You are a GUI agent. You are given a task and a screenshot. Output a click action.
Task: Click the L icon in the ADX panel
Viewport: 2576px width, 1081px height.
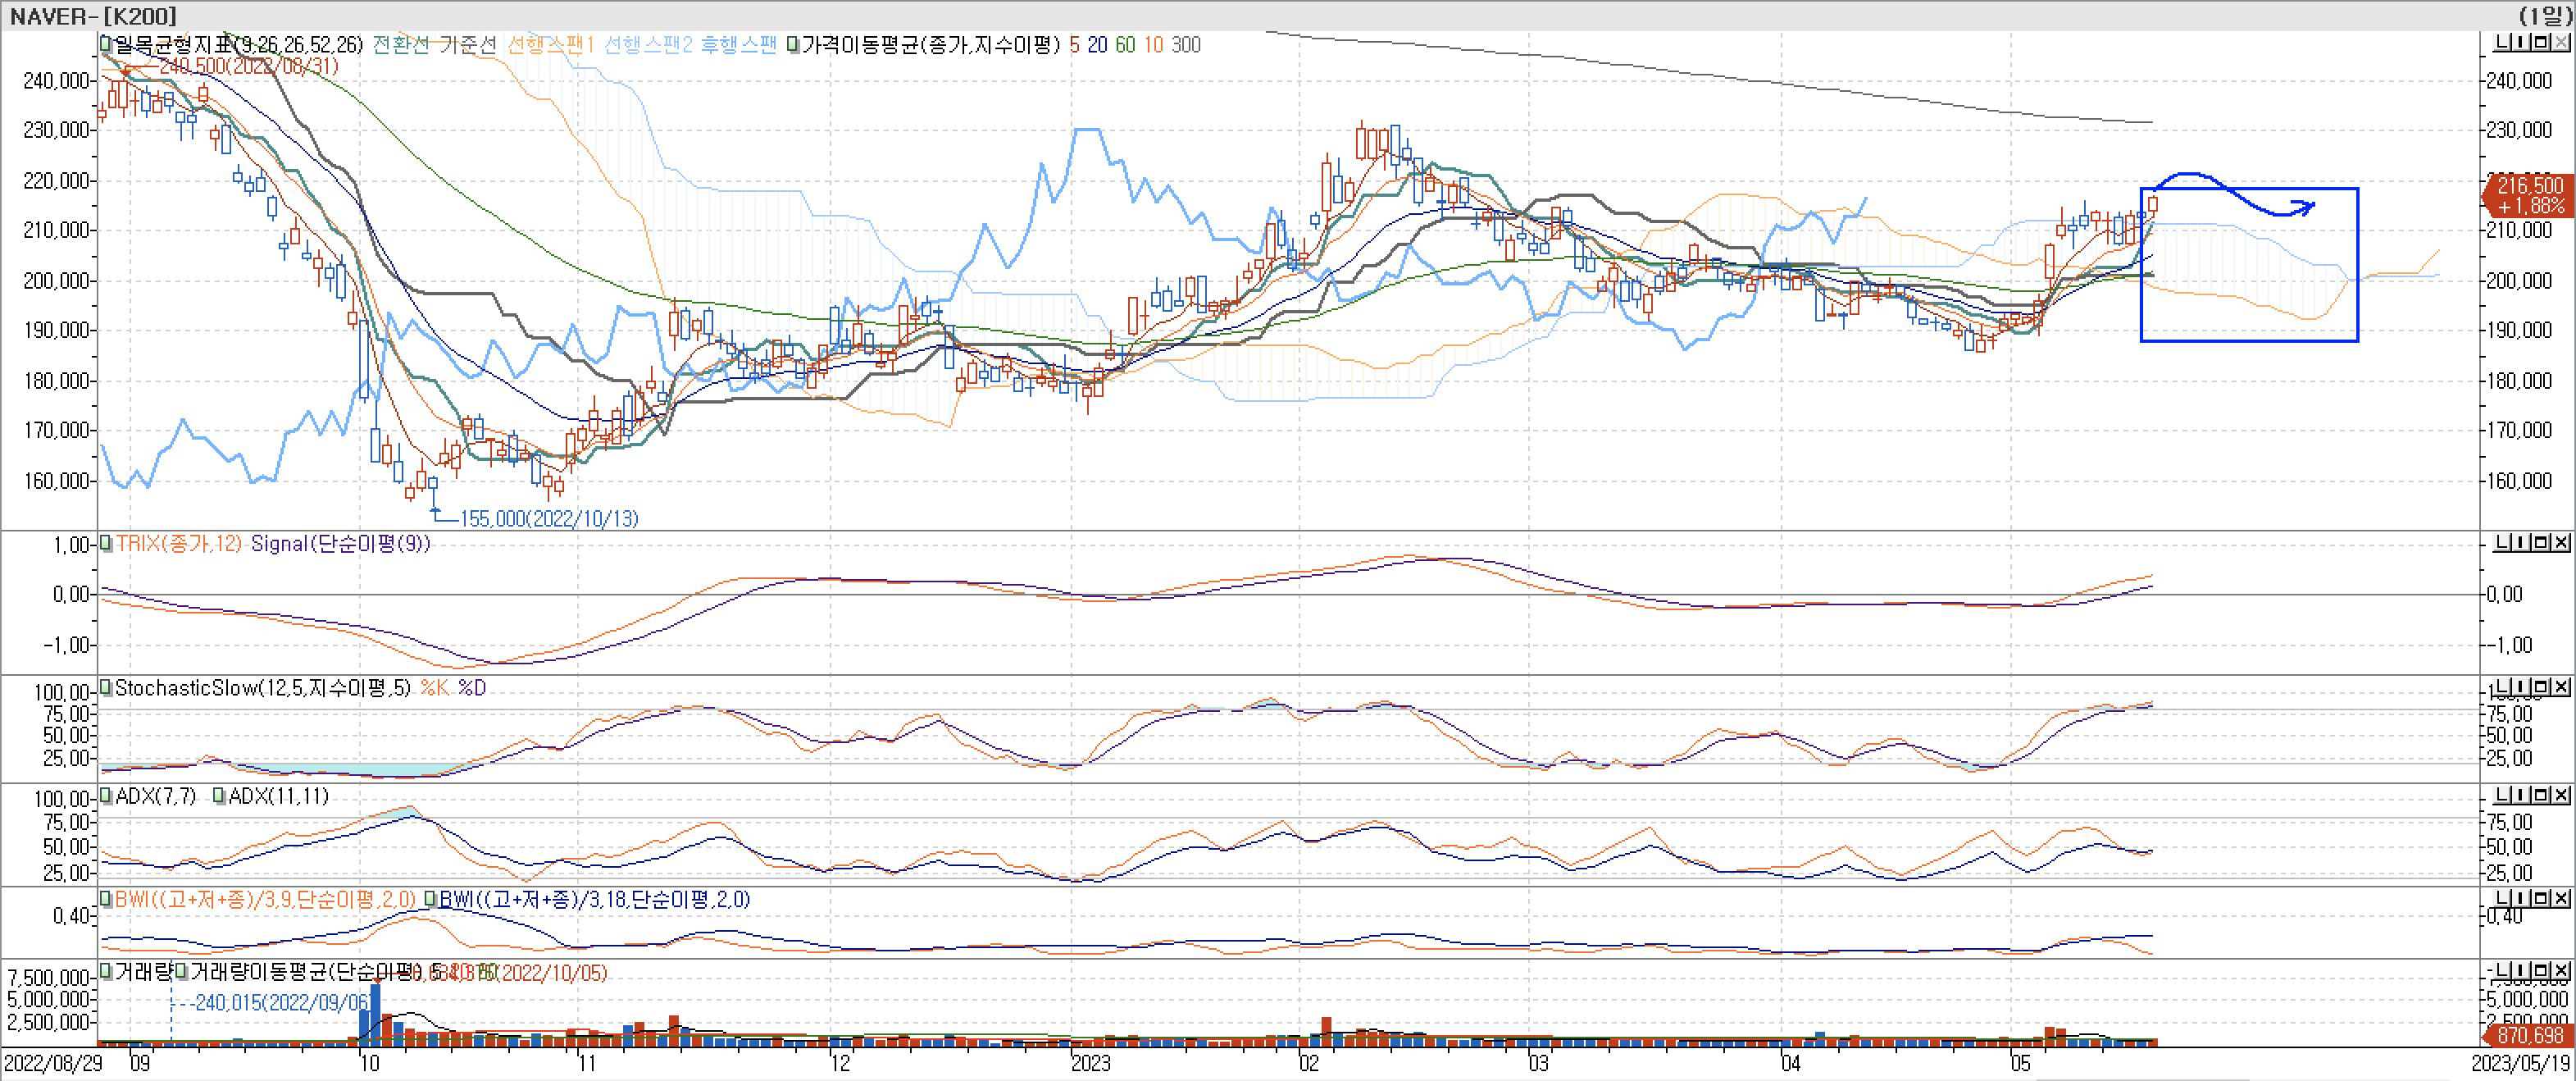[x=2503, y=795]
